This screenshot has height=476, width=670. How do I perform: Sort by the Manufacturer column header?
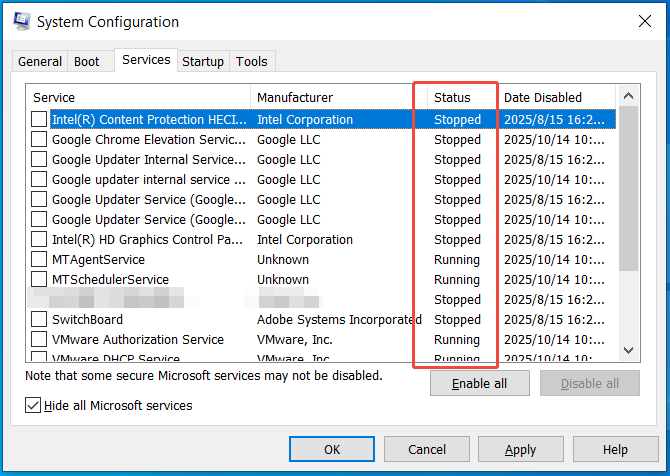point(338,97)
